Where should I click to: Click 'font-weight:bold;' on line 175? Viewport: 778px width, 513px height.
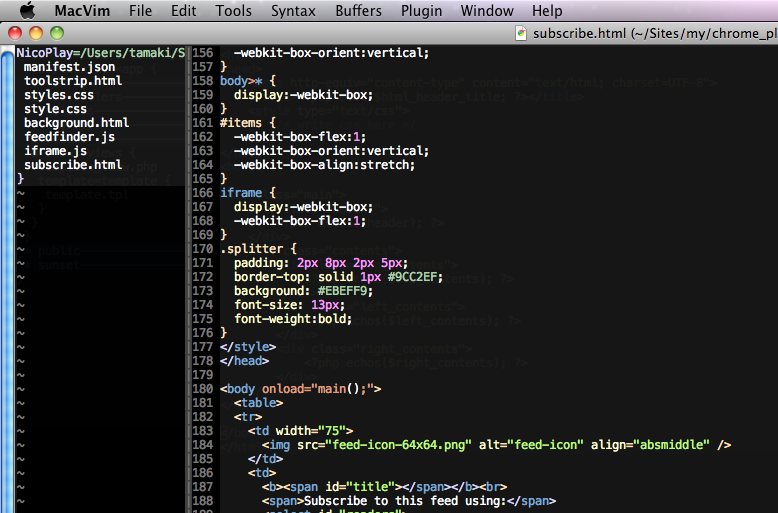(293, 319)
